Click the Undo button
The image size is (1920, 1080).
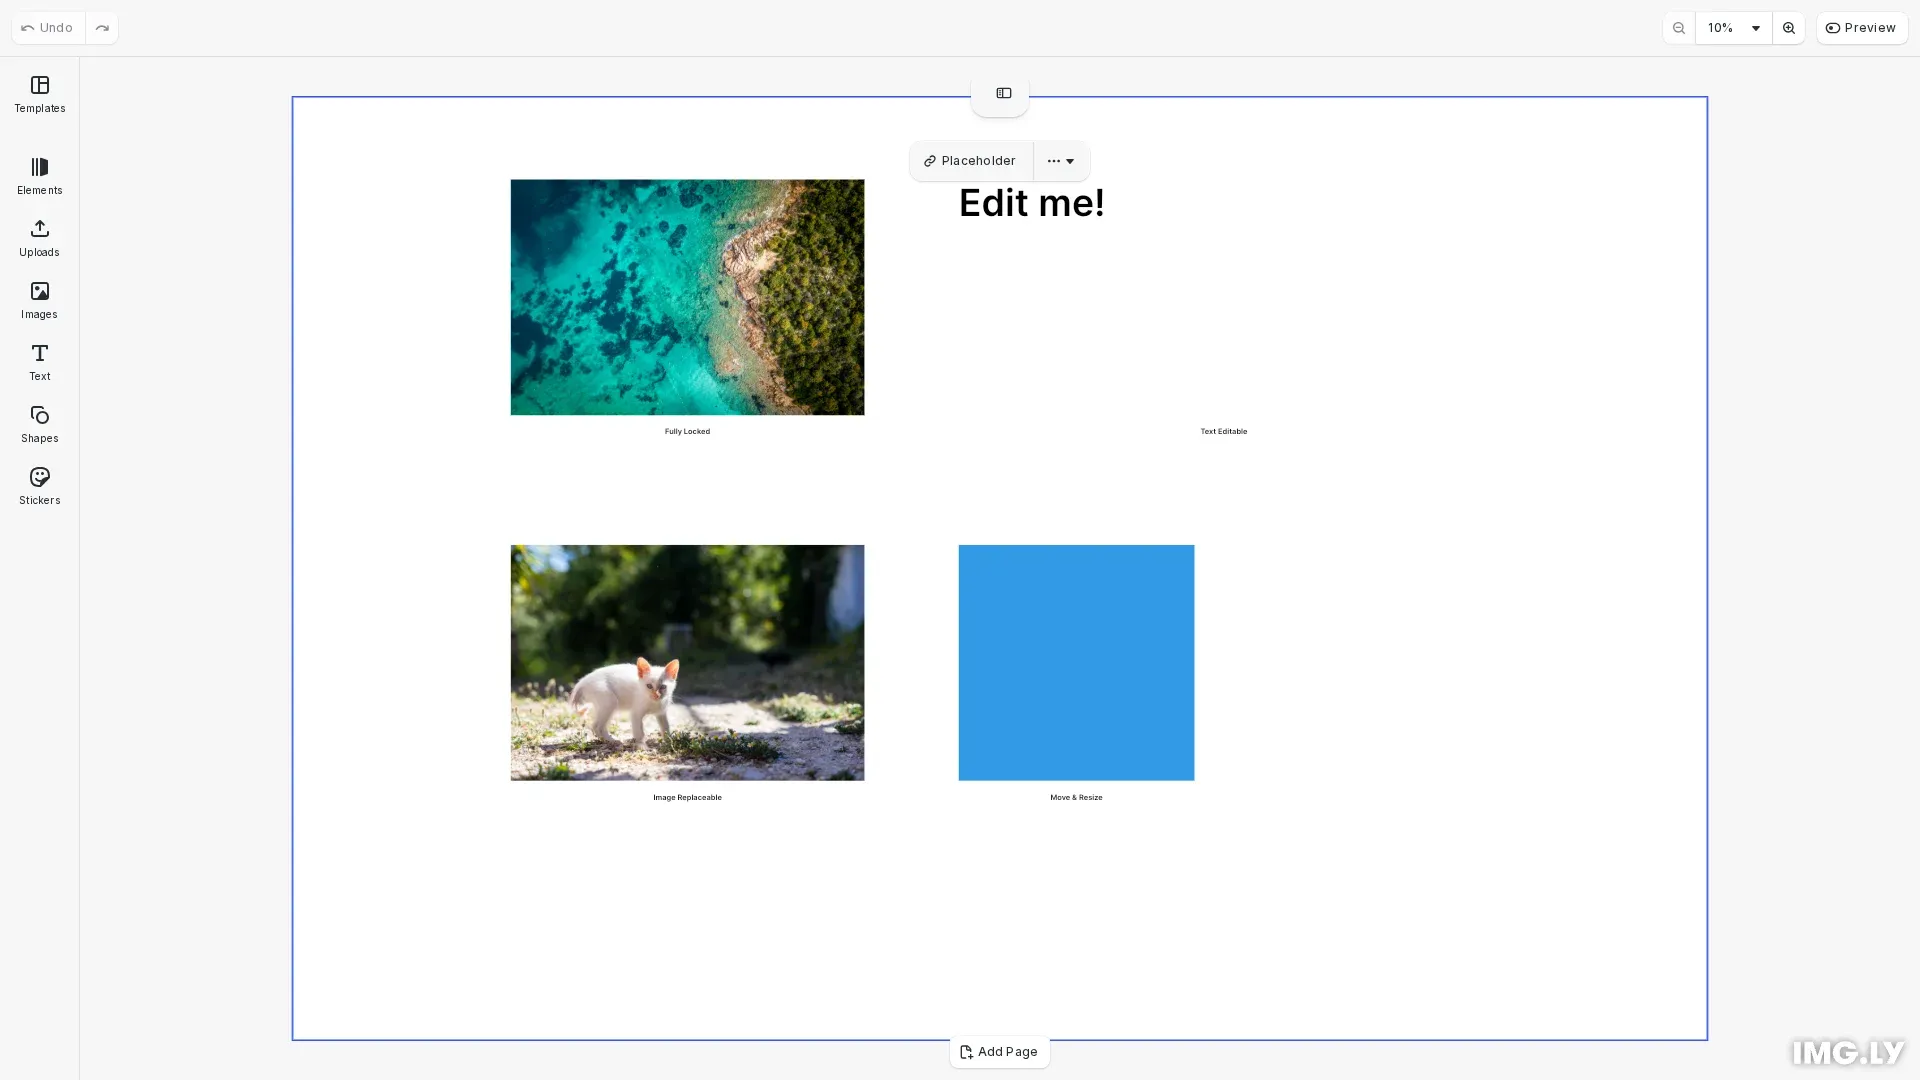48,28
